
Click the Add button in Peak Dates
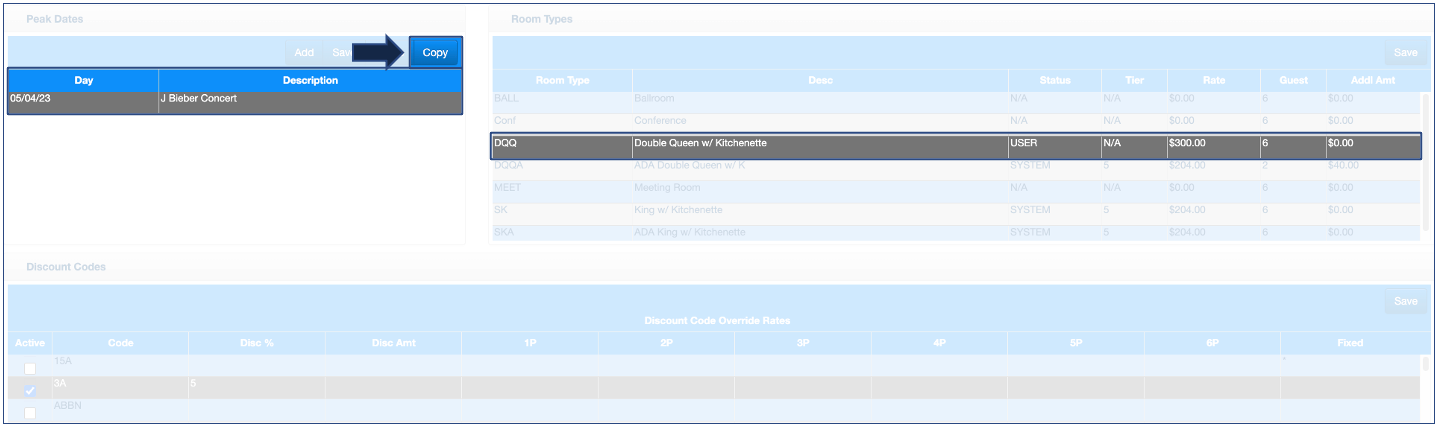click(304, 53)
